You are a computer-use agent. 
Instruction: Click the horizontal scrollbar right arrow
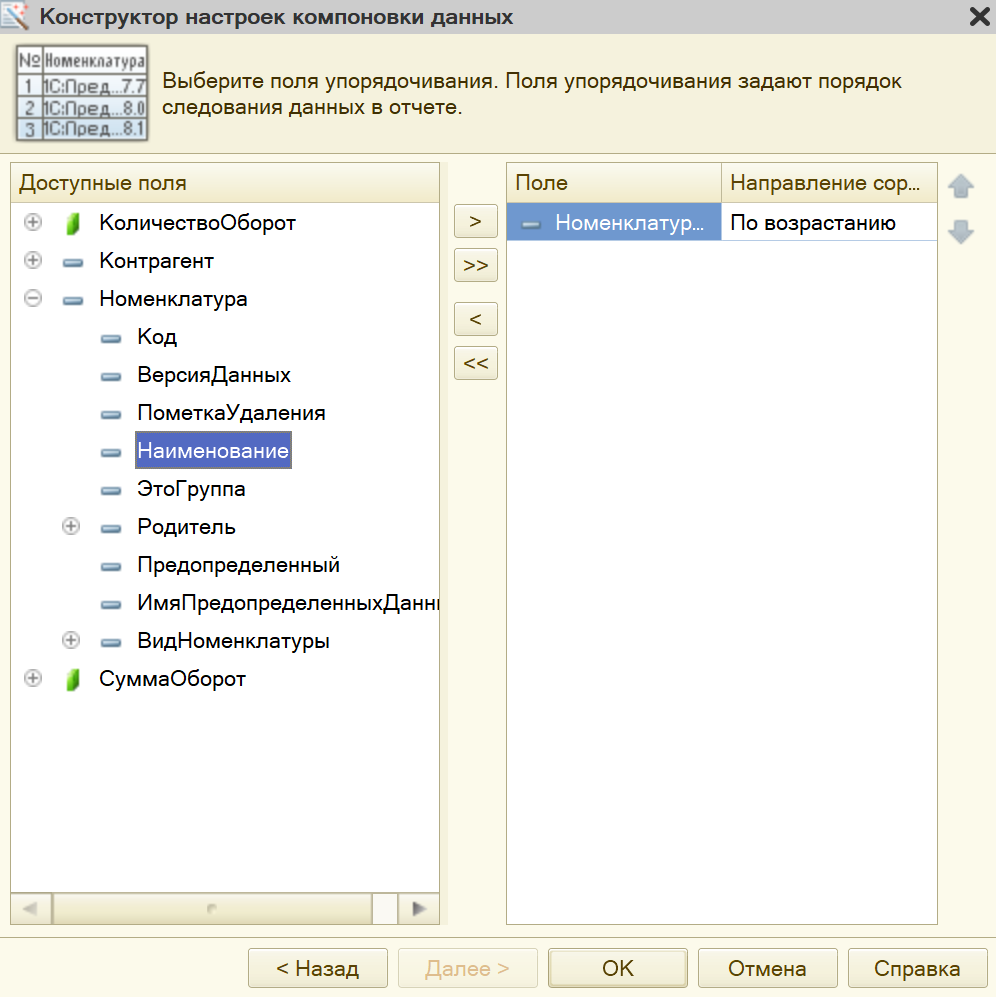tap(418, 908)
